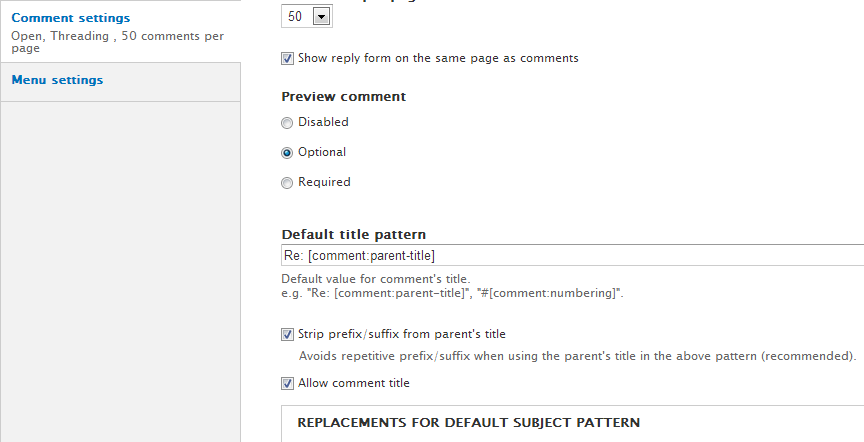Screen dimensions: 864x442
Task: Expand Replacements for Default Subject Pattern section
Action: [468, 422]
